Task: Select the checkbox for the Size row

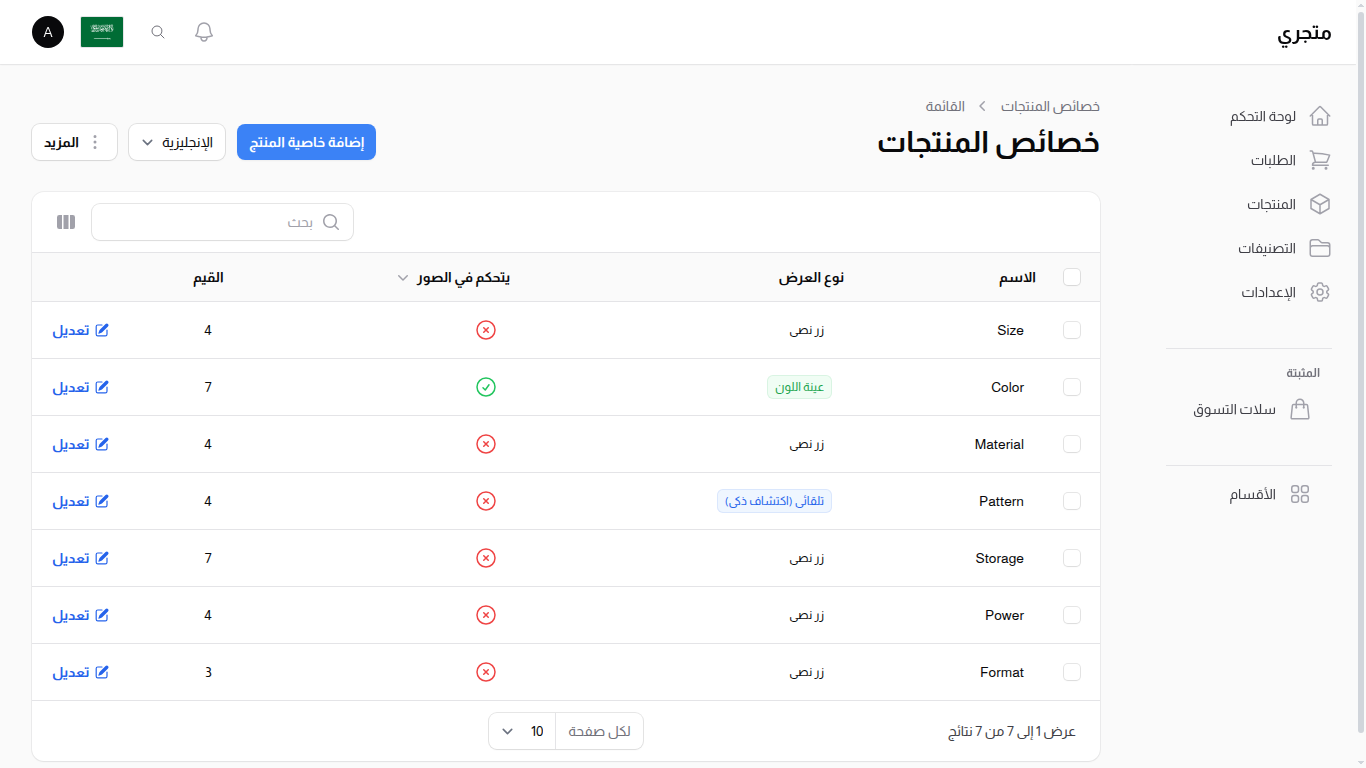Action: (1071, 330)
